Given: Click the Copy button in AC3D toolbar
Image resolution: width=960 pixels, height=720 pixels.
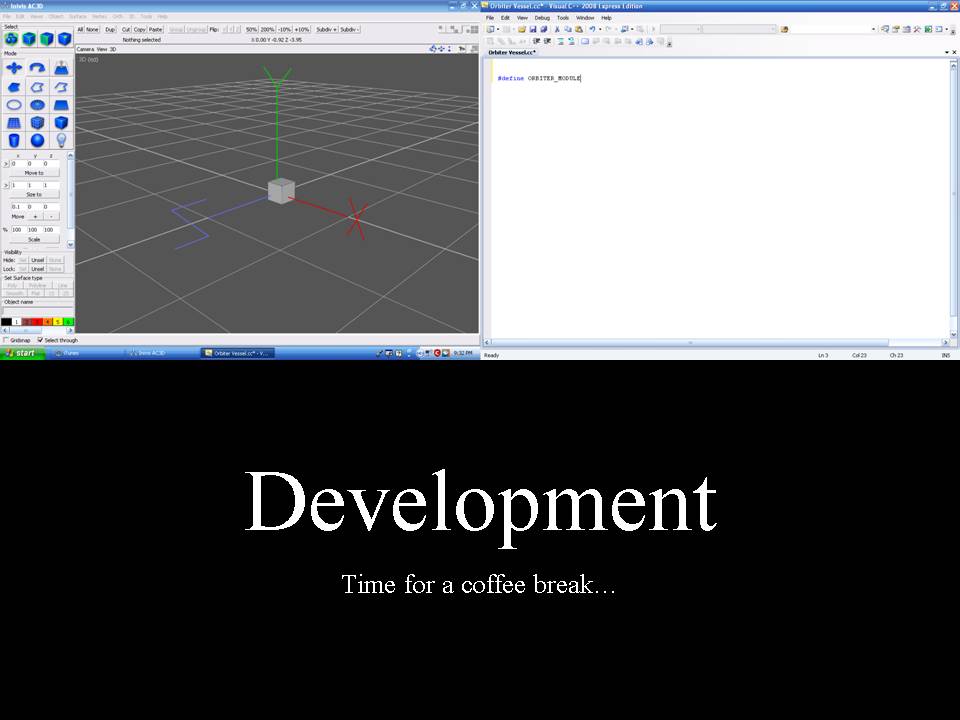Looking at the screenshot, I should 140,29.
